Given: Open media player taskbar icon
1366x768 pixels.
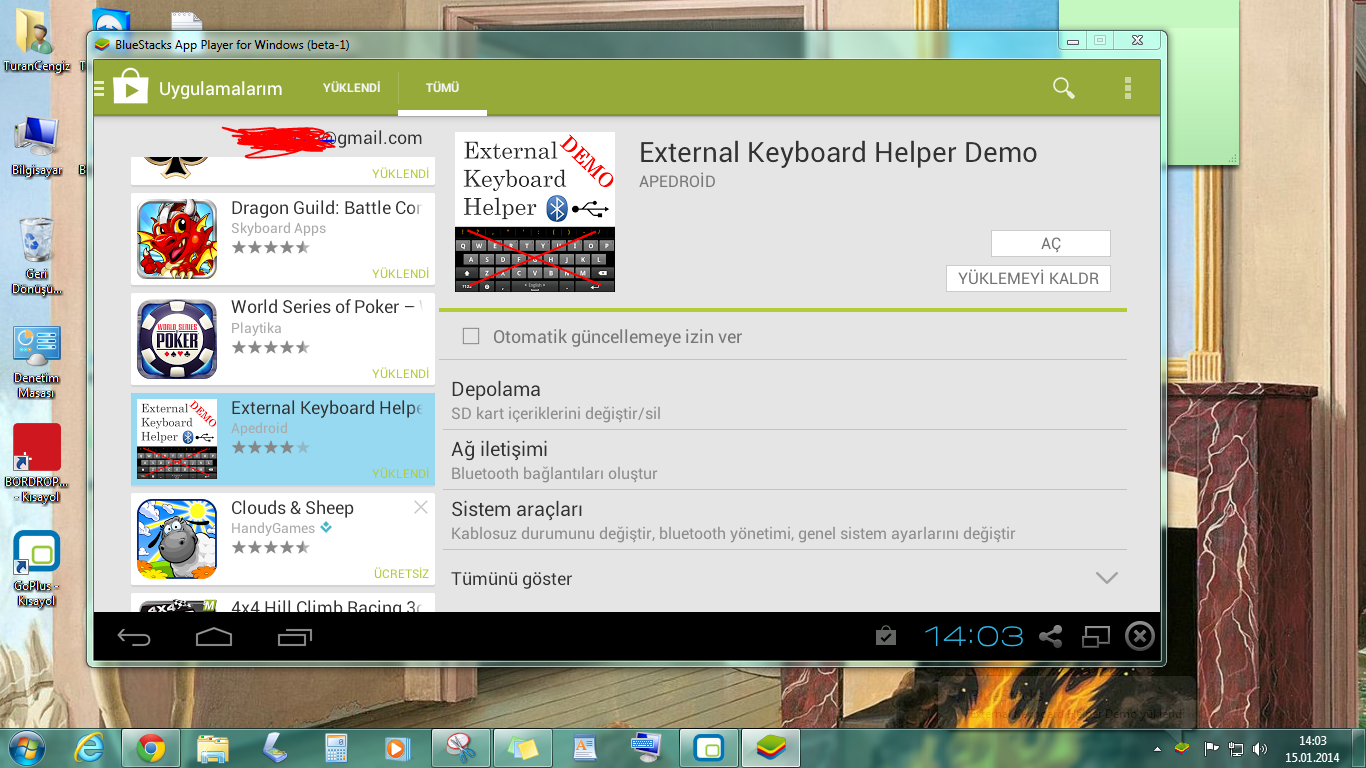Looking at the screenshot, I should tap(396, 747).
